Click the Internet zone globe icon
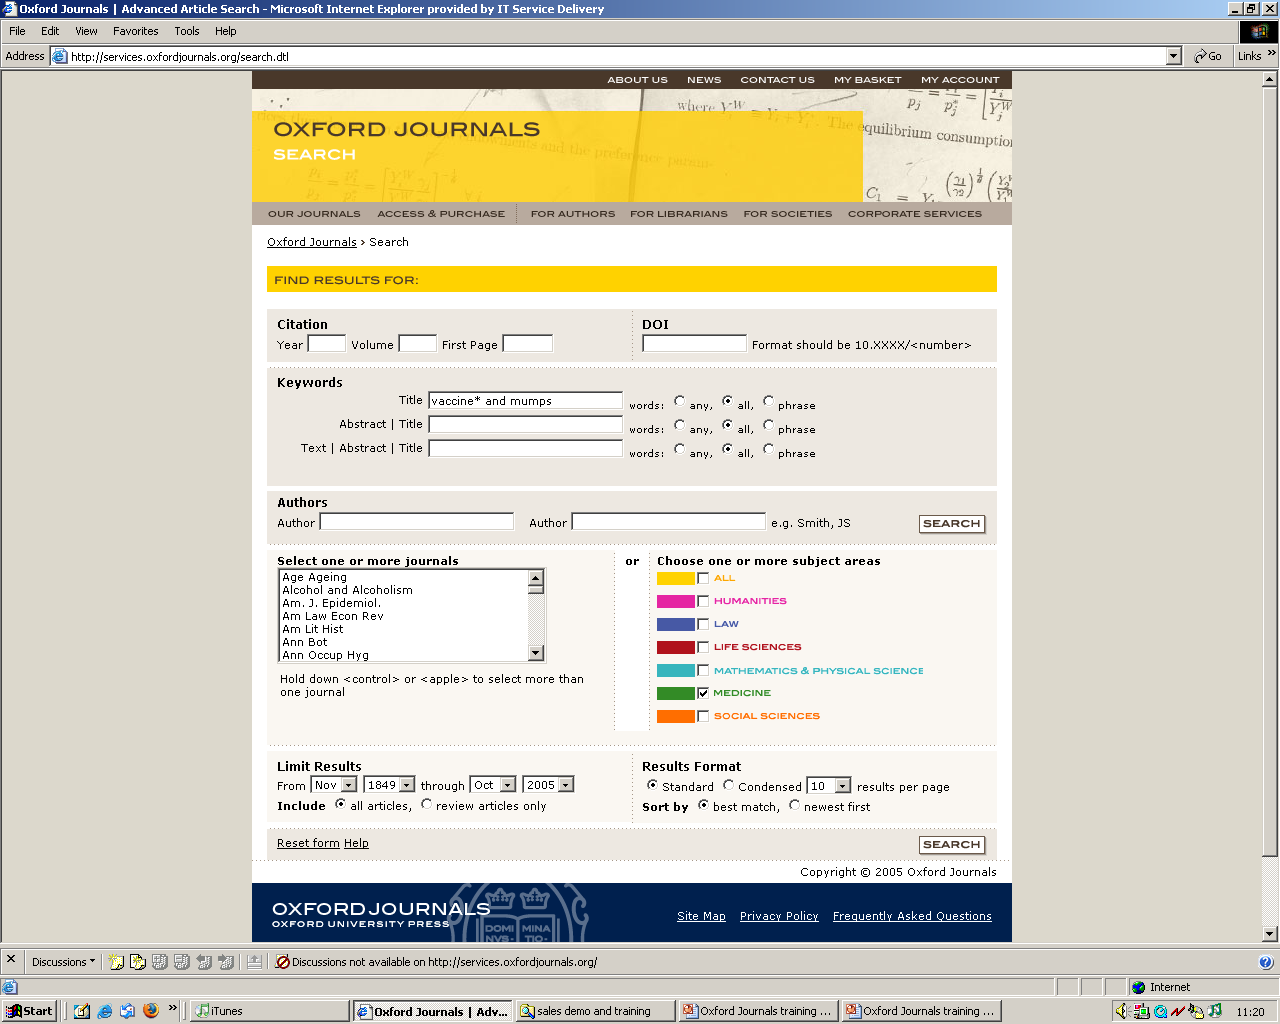1280x1024 pixels. point(1138,987)
